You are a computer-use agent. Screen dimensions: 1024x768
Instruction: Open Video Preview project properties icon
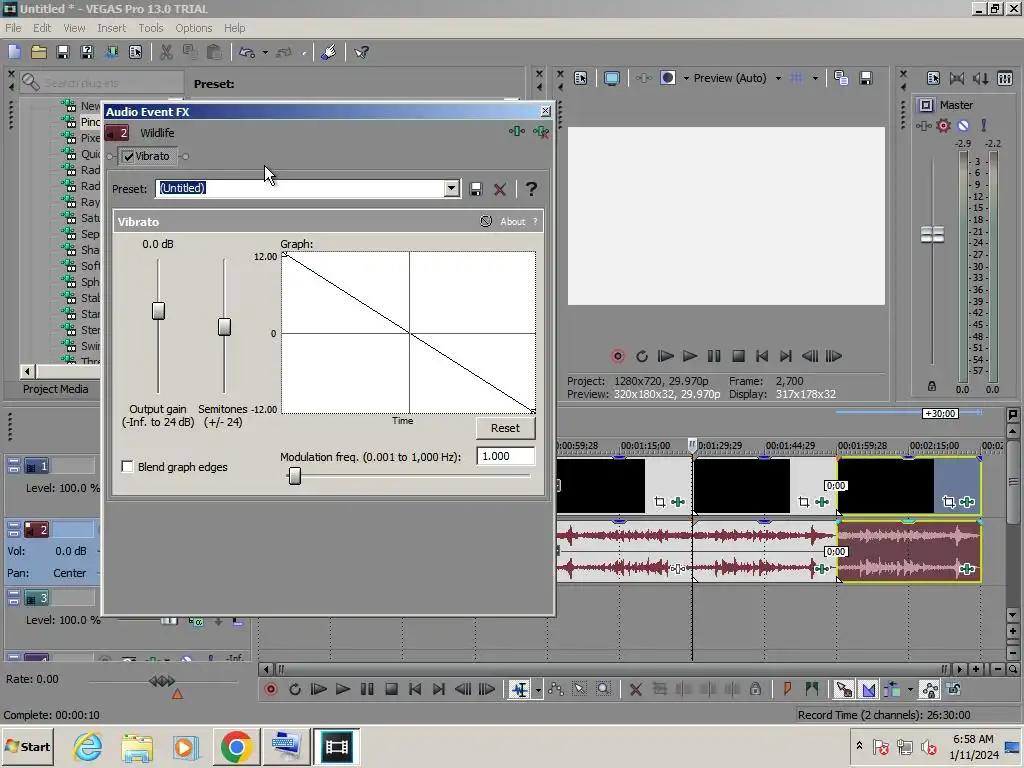coord(581,78)
